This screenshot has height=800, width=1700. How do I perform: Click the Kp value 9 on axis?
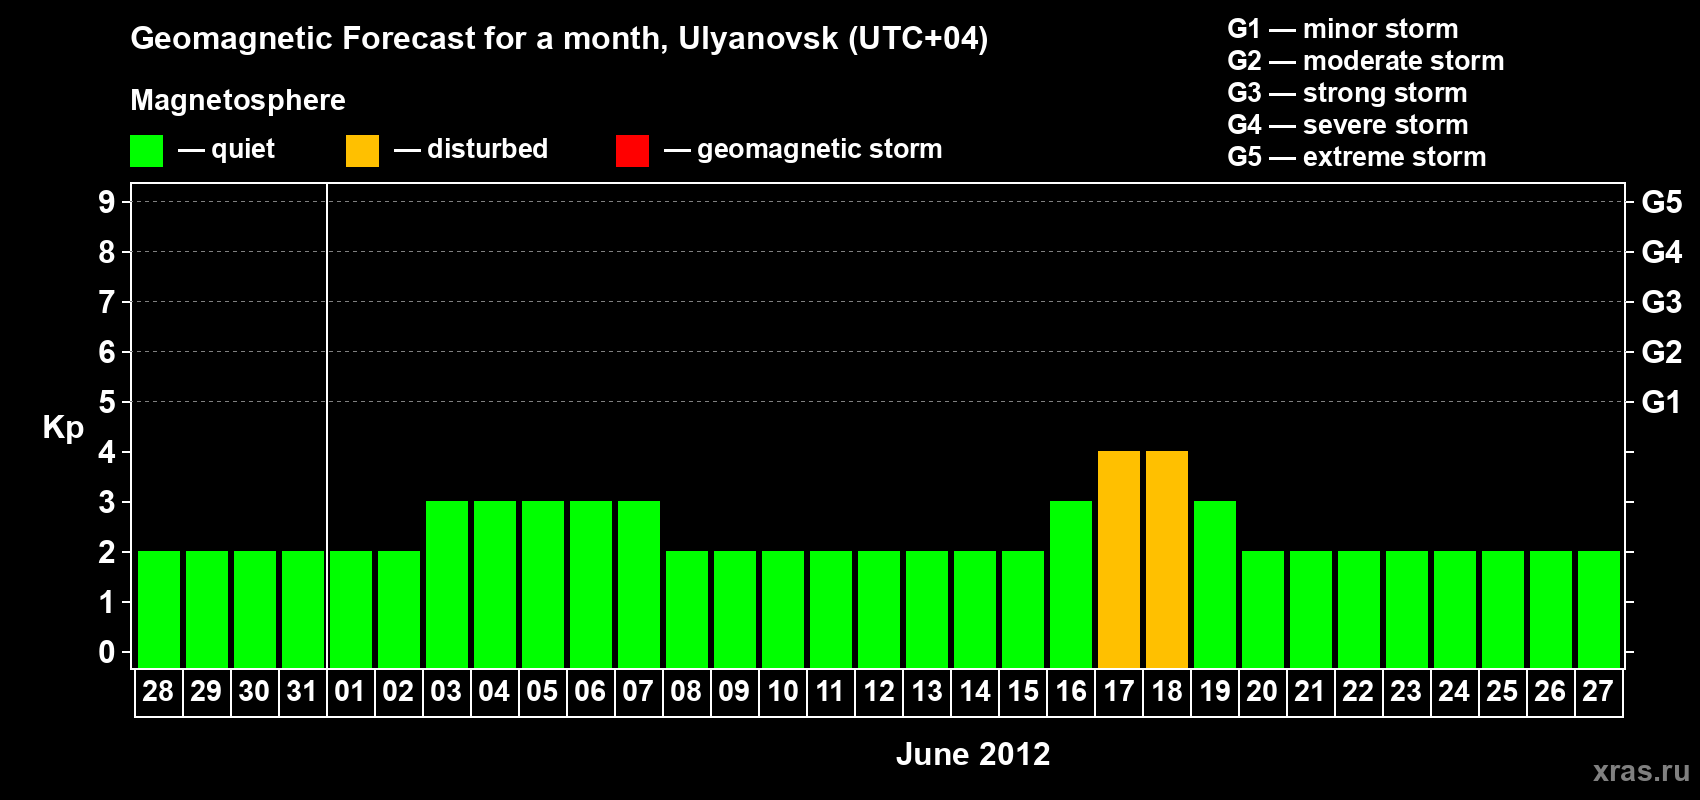click(x=107, y=202)
